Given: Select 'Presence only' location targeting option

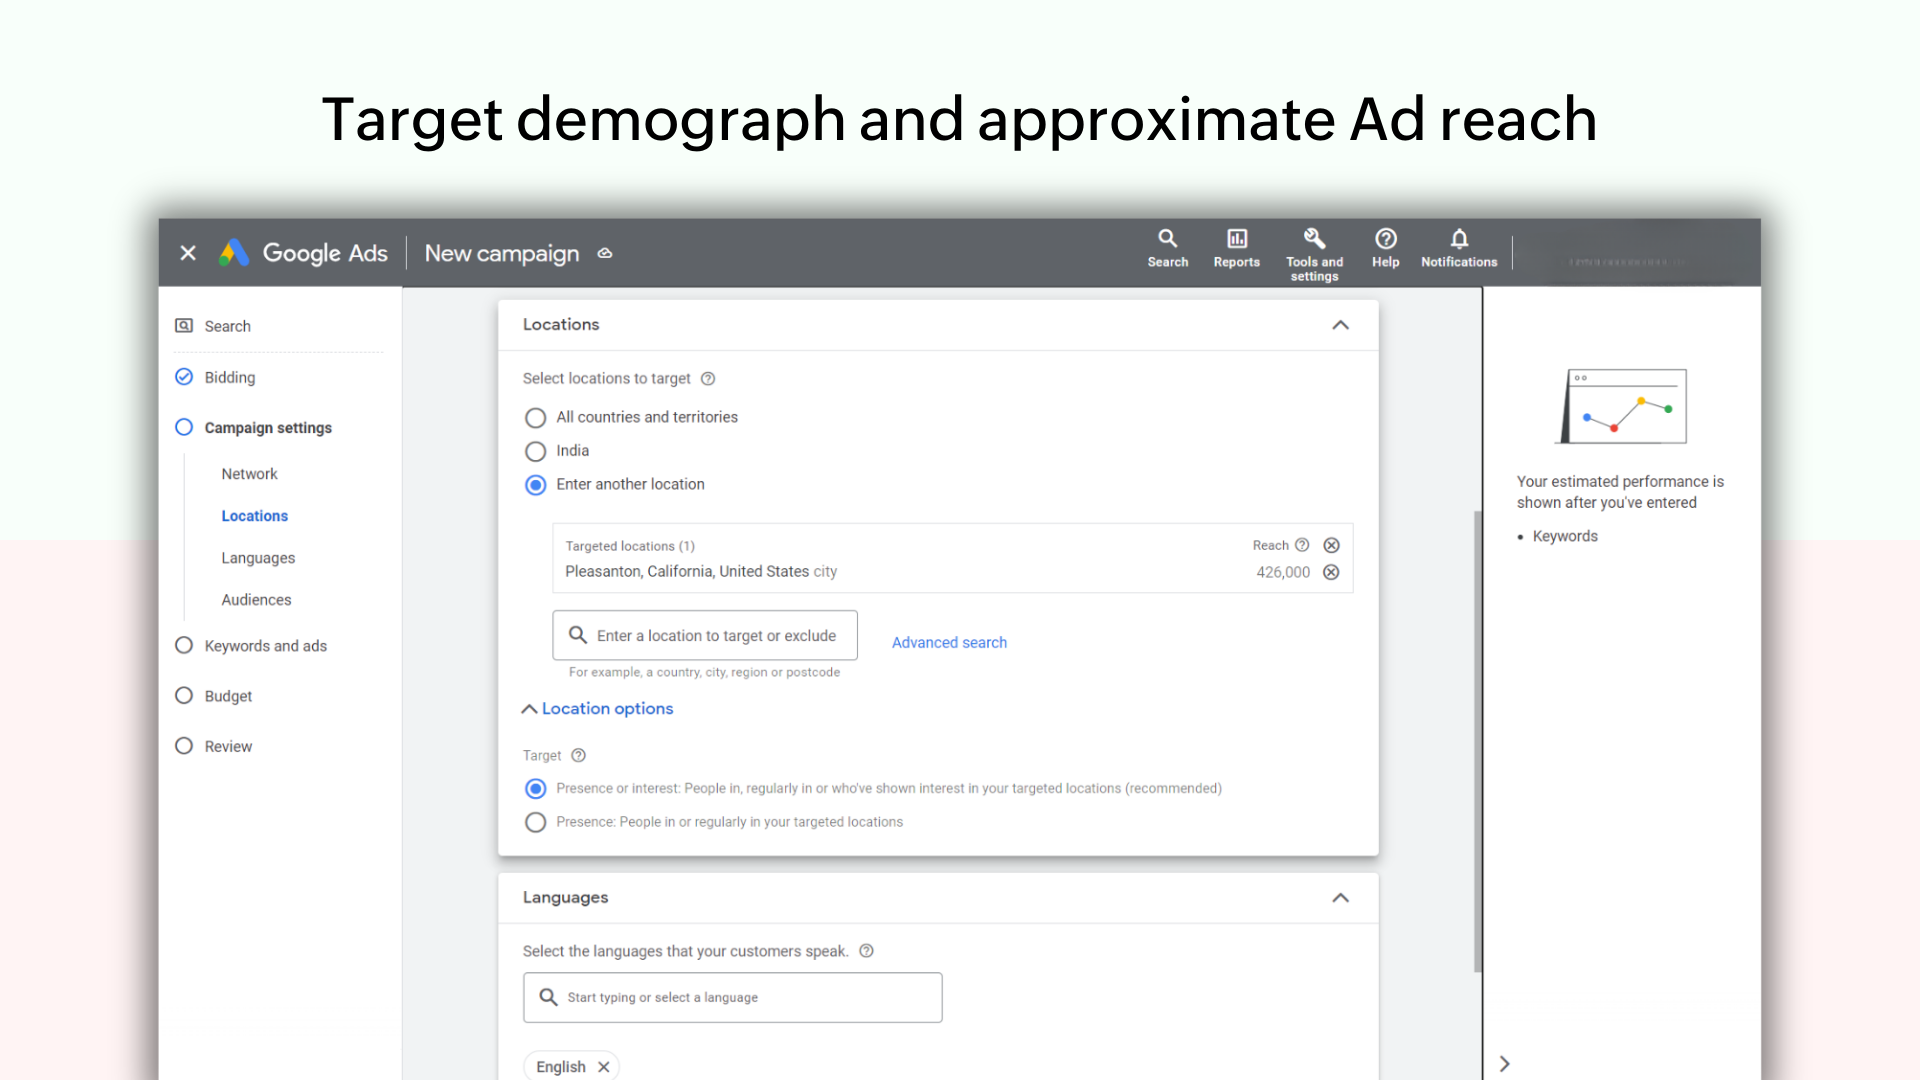Looking at the screenshot, I should 535,820.
